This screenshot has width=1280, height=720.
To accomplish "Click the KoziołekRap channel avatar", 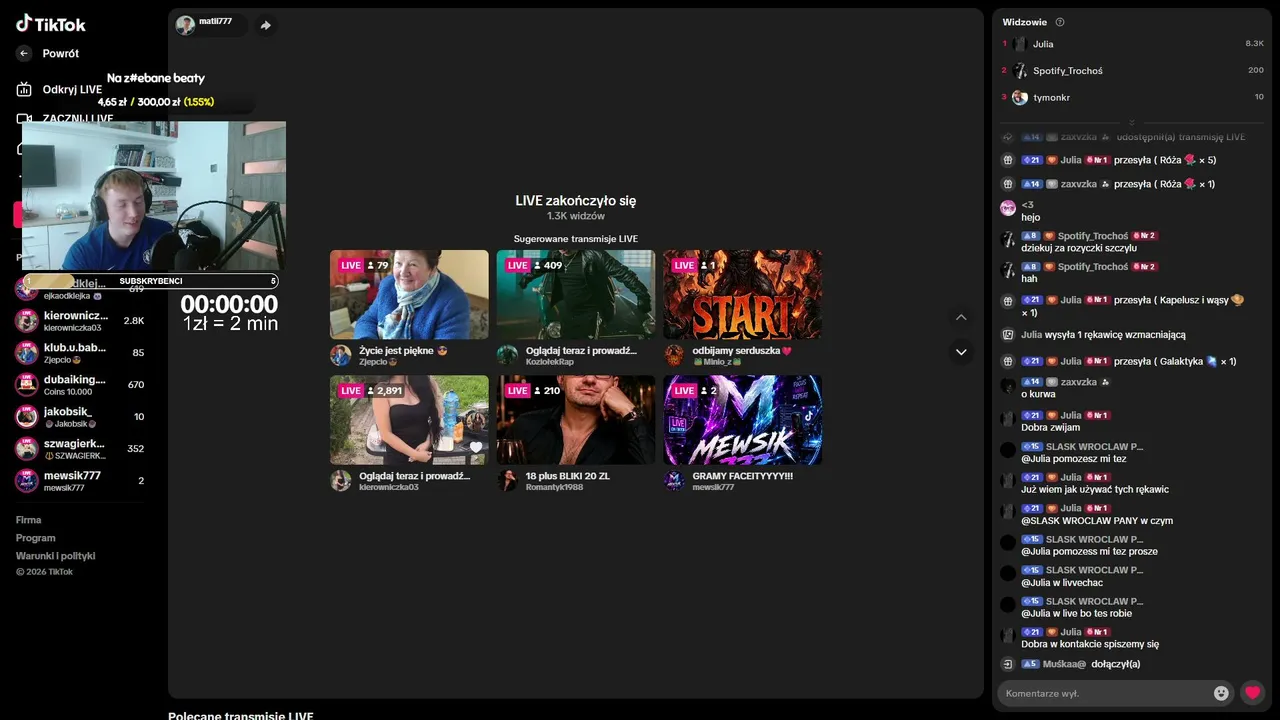I will [508, 355].
